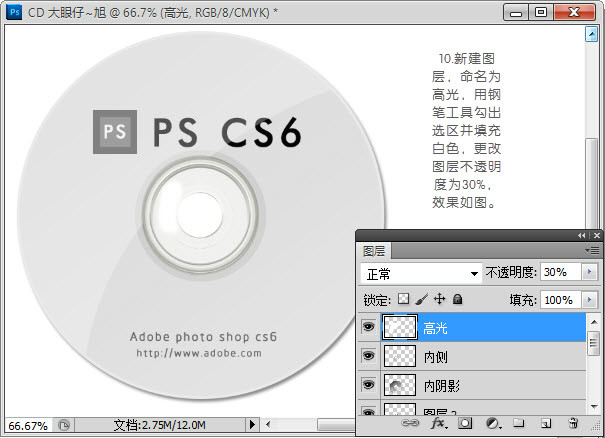The height and width of the screenshot is (438, 605).
Task: Hide the 高光 layer
Action: [x=368, y=327]
